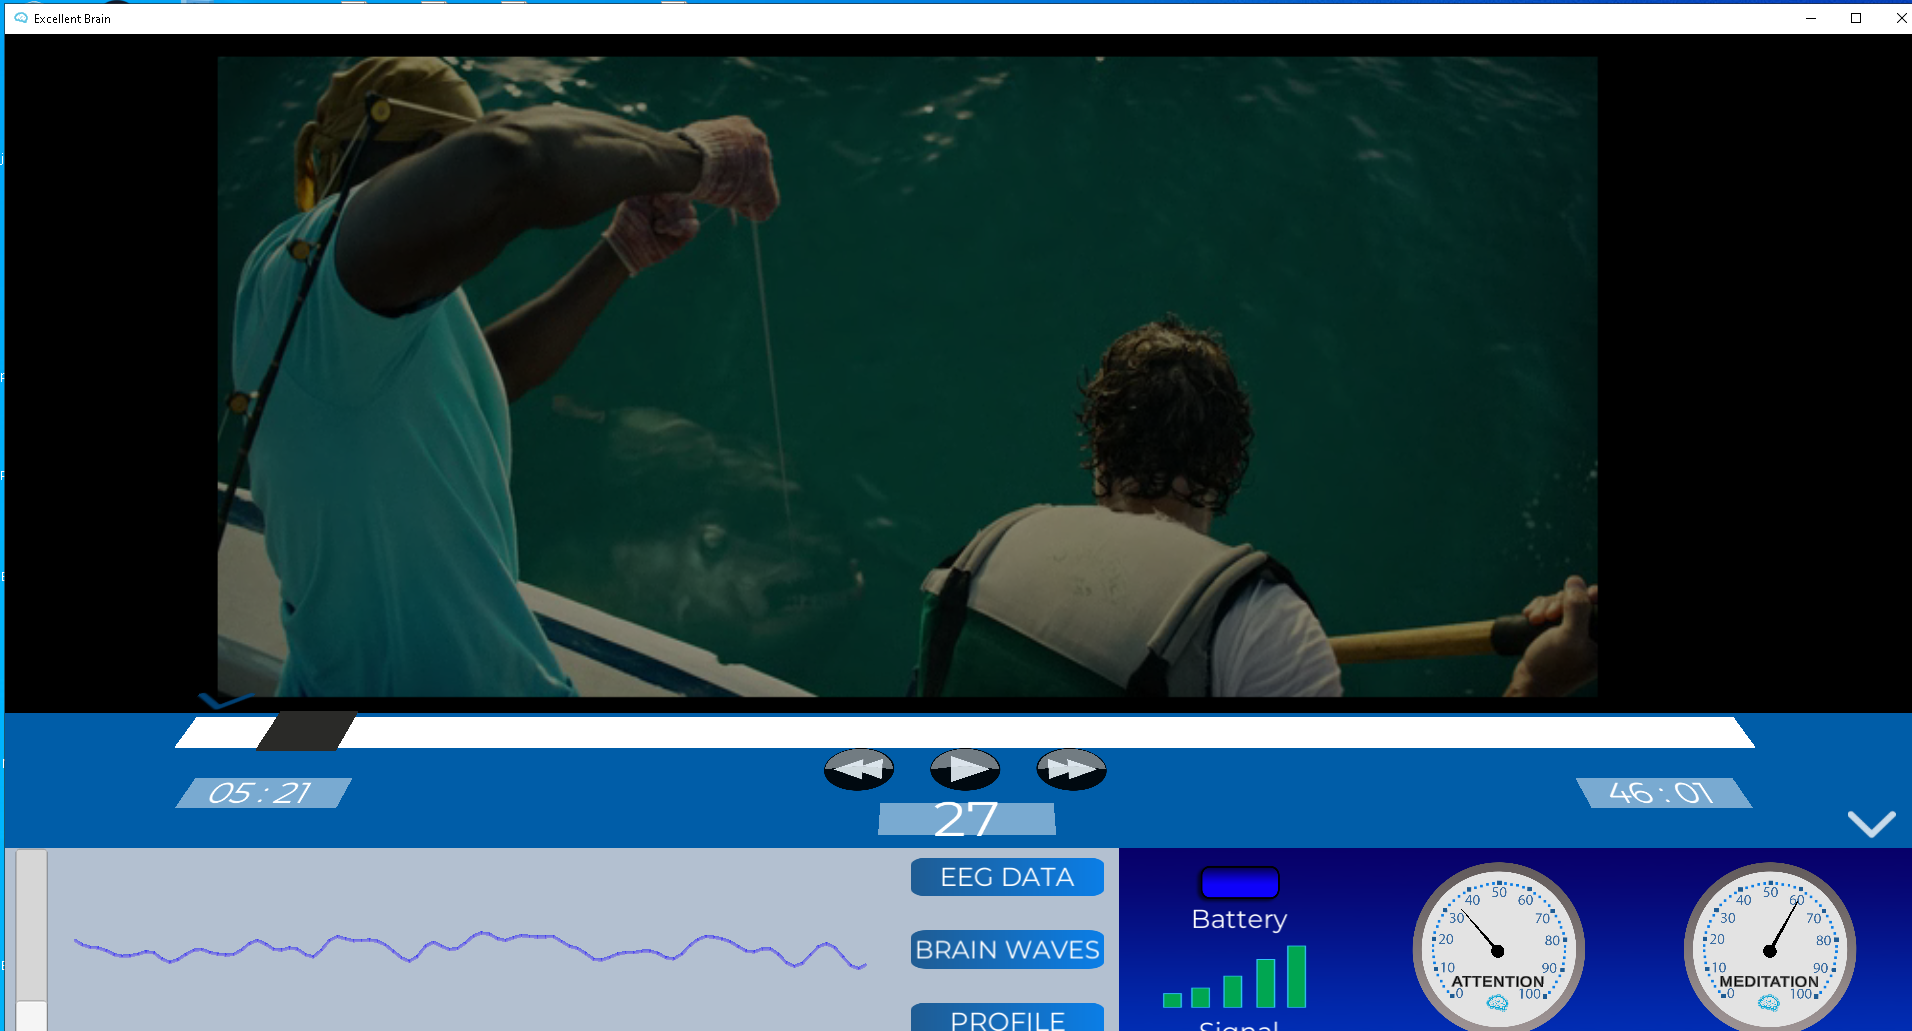Image resolution: width=1912 pixels, height=1031 pixels.
Task: Click the Excellent Brain app icon
Action: click(21, 18)
